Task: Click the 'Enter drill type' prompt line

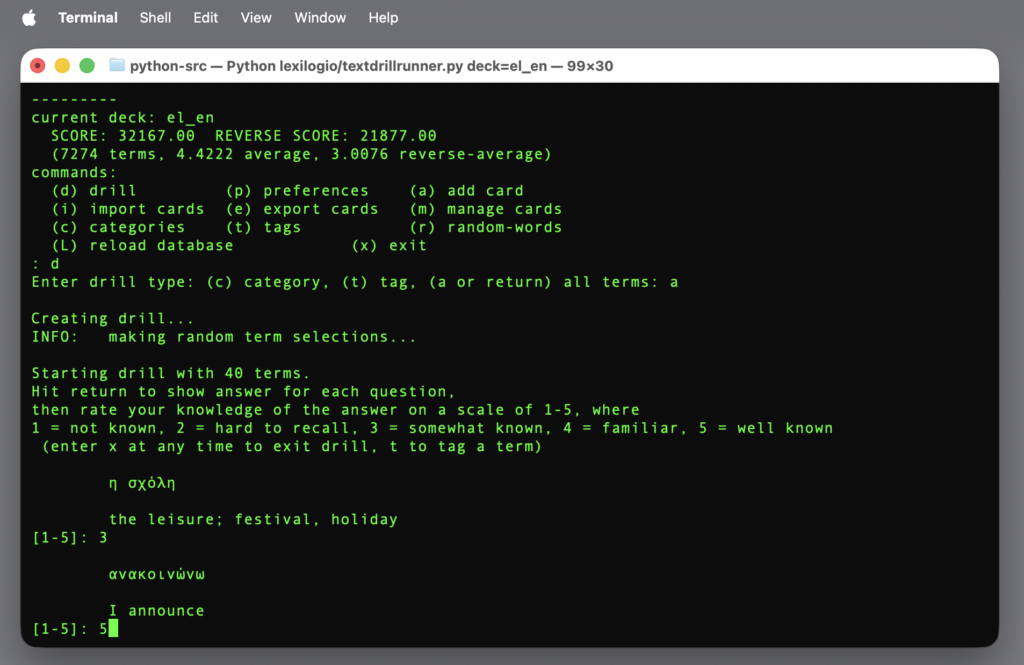Action: 355,282
